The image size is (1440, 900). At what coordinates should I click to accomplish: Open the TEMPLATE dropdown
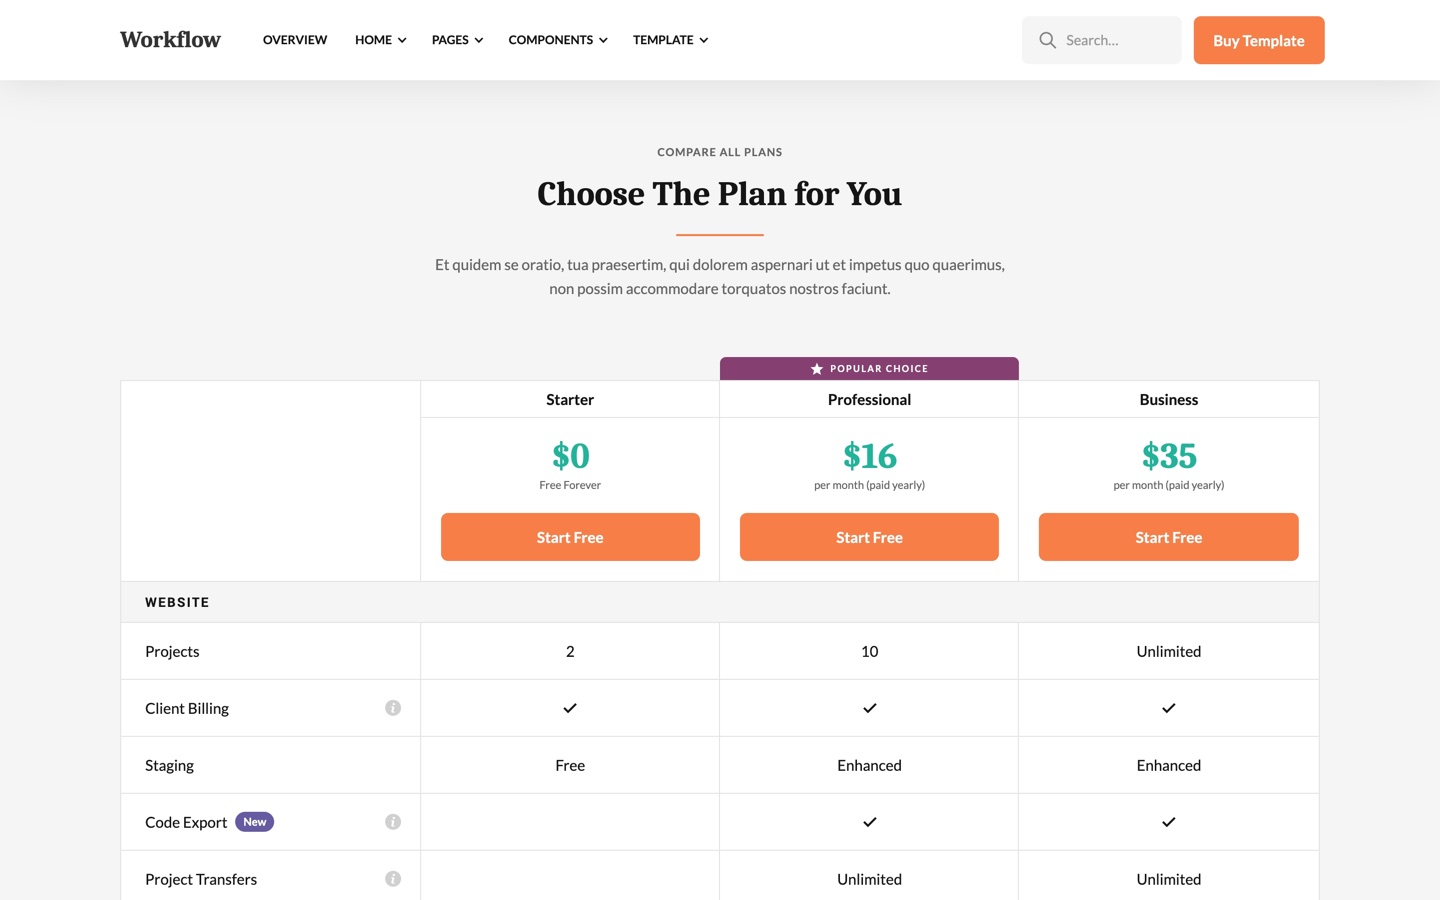tap(670, 40)
